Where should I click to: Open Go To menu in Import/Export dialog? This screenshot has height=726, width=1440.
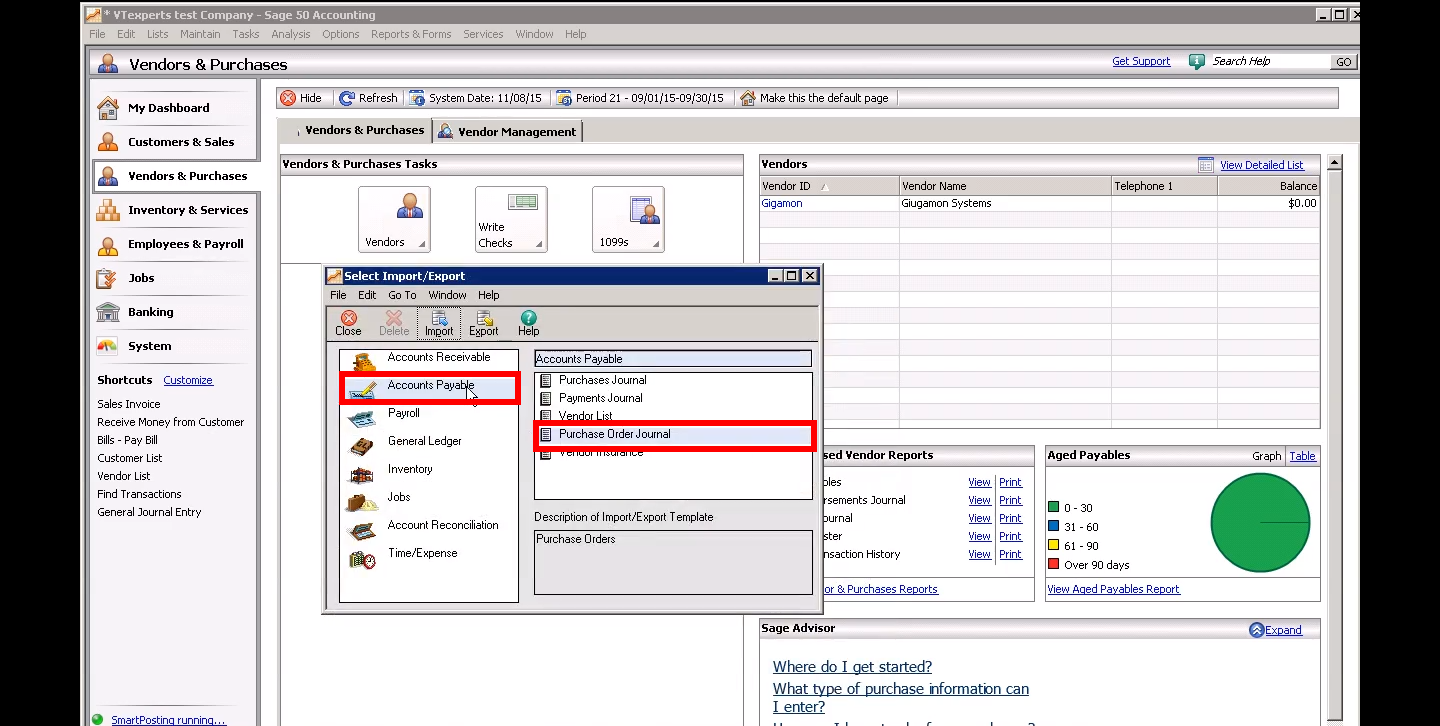click(402, 295)
